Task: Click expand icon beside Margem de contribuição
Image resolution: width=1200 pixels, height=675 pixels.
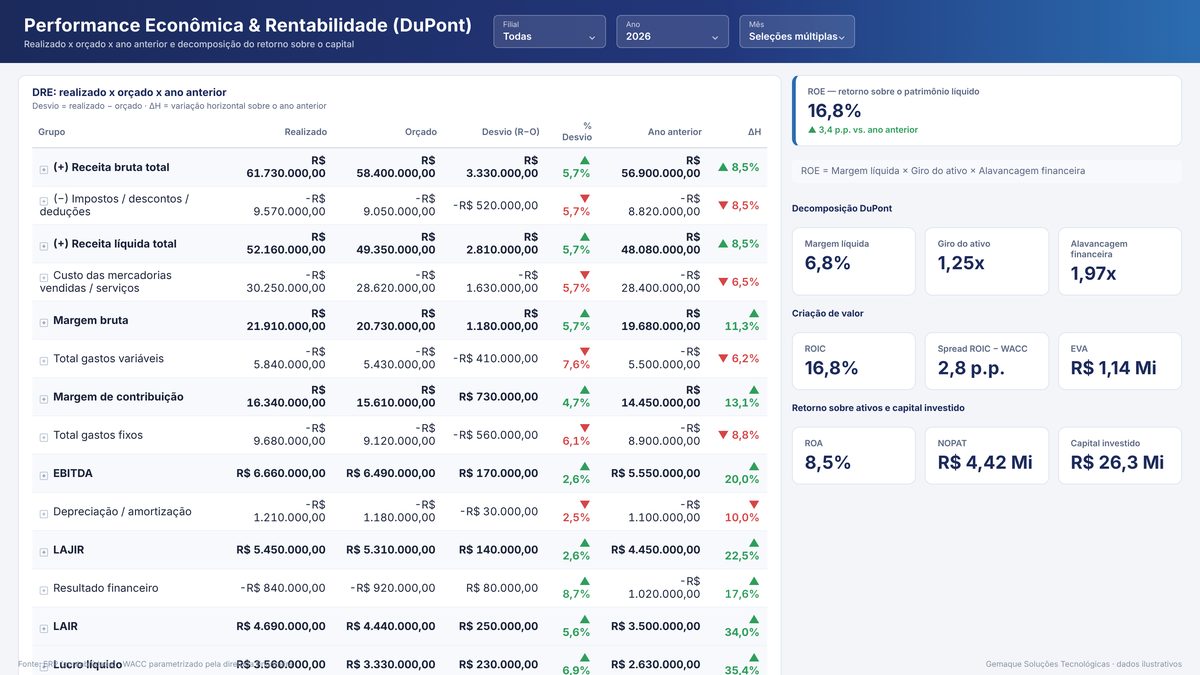Action: (x=44, y=398)
